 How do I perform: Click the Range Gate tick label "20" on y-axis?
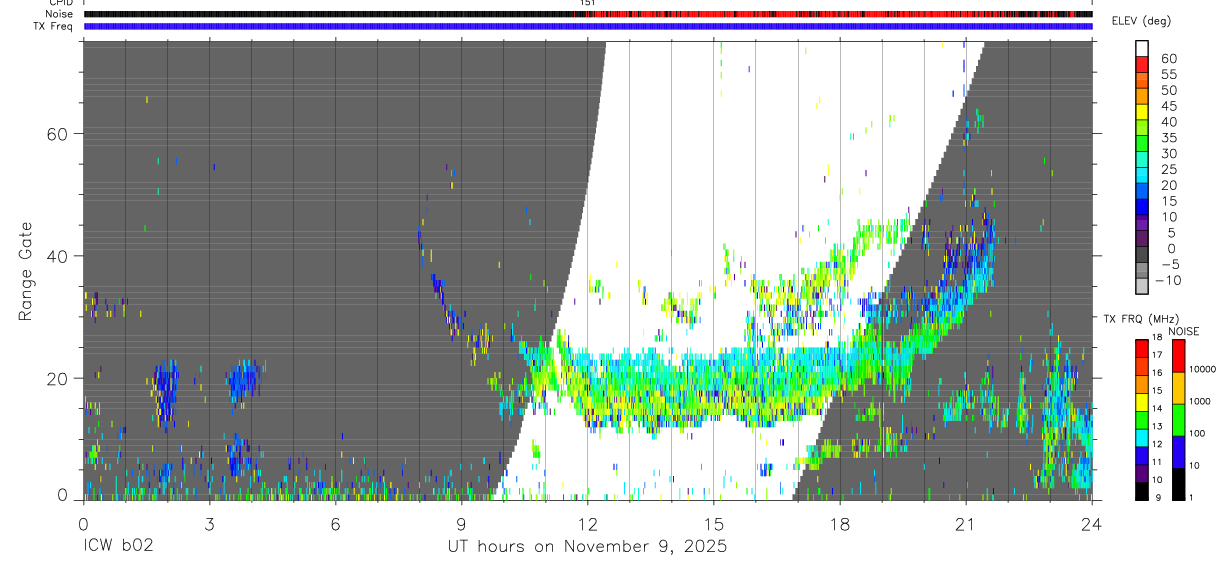click(59, 378)
